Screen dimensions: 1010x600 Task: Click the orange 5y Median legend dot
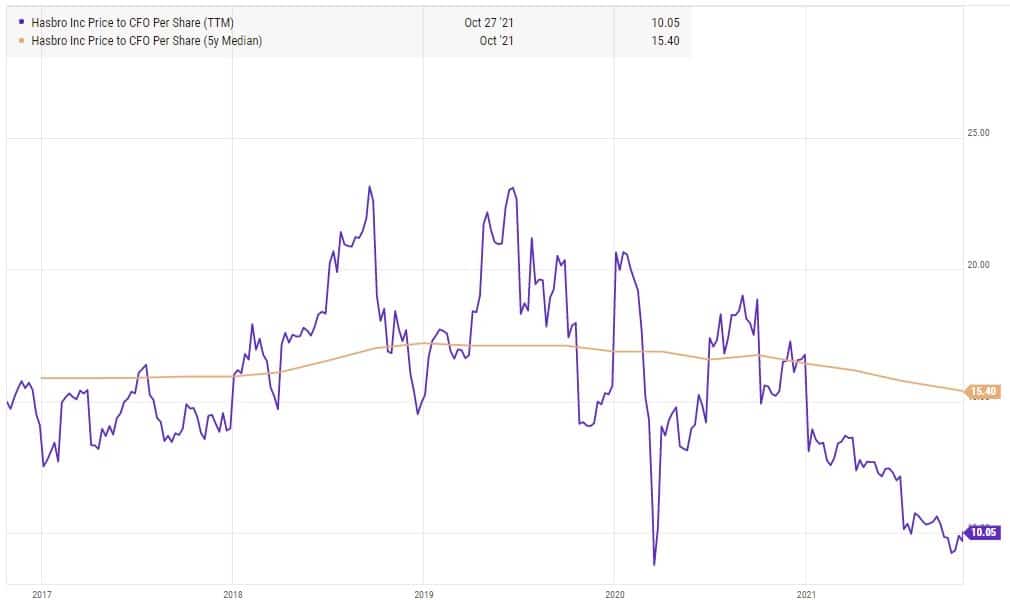(22, 40)
